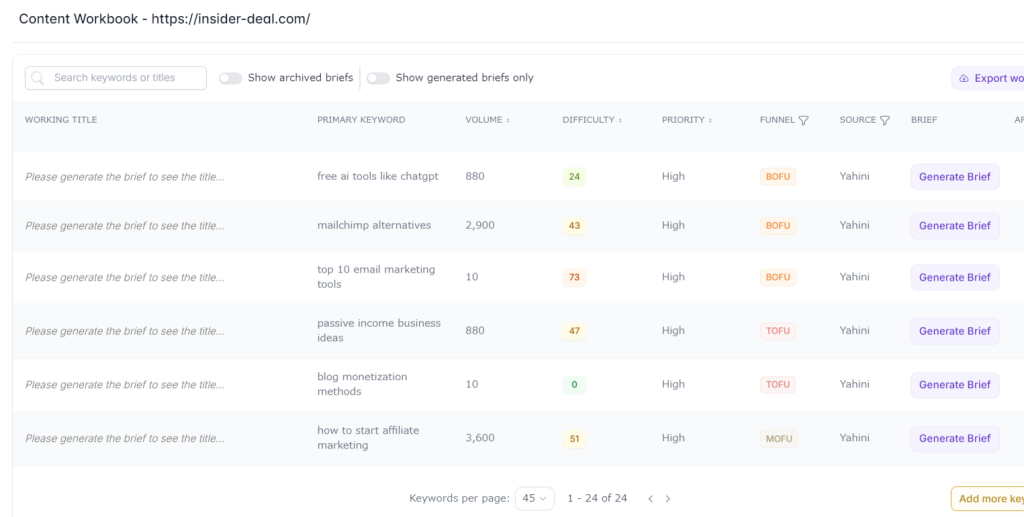Generate Brief for top 10 email marketing tools
Viewport: 1024px width, 517px height.
click(955, 277)
